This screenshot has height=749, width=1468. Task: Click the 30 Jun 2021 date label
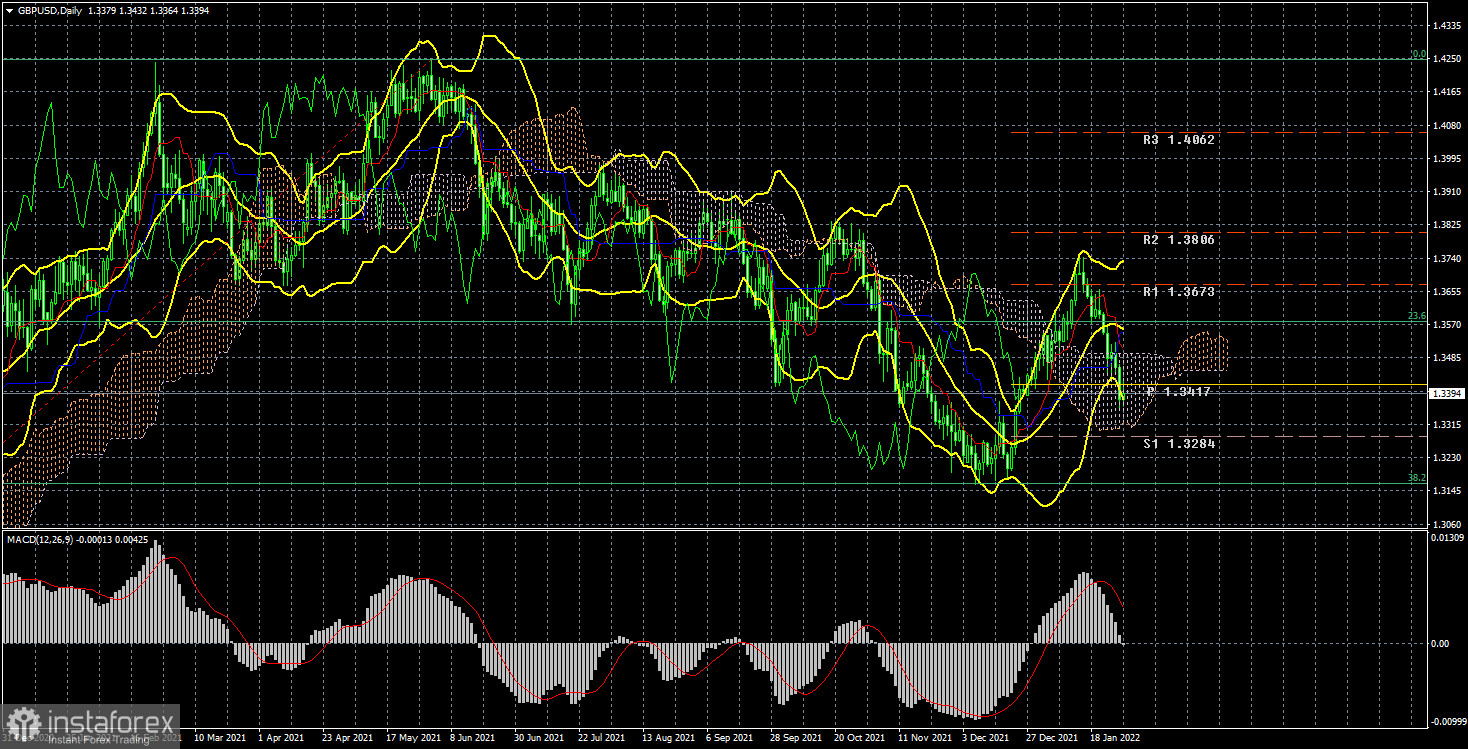click(x=537, y=737)
